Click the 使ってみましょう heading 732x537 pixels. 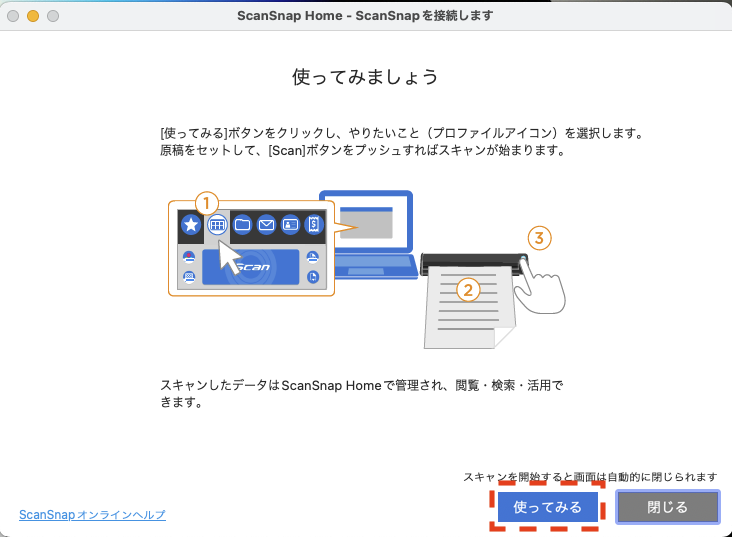coord(366,77)
